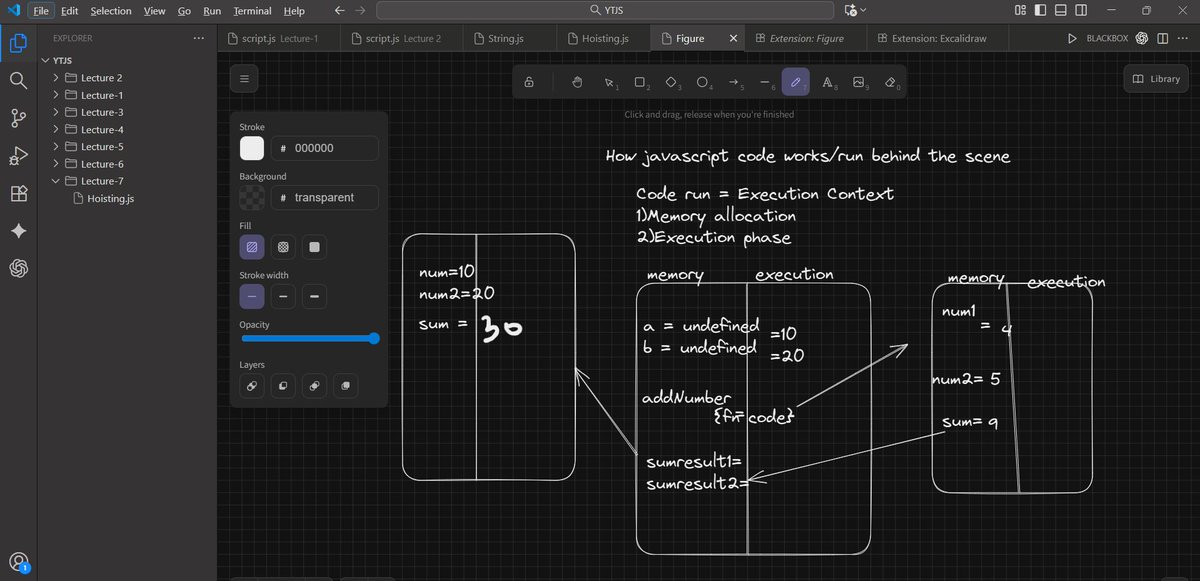1200x581 pixels.
Task: Toggle the canvas lock tool
Action: (528, 83)
